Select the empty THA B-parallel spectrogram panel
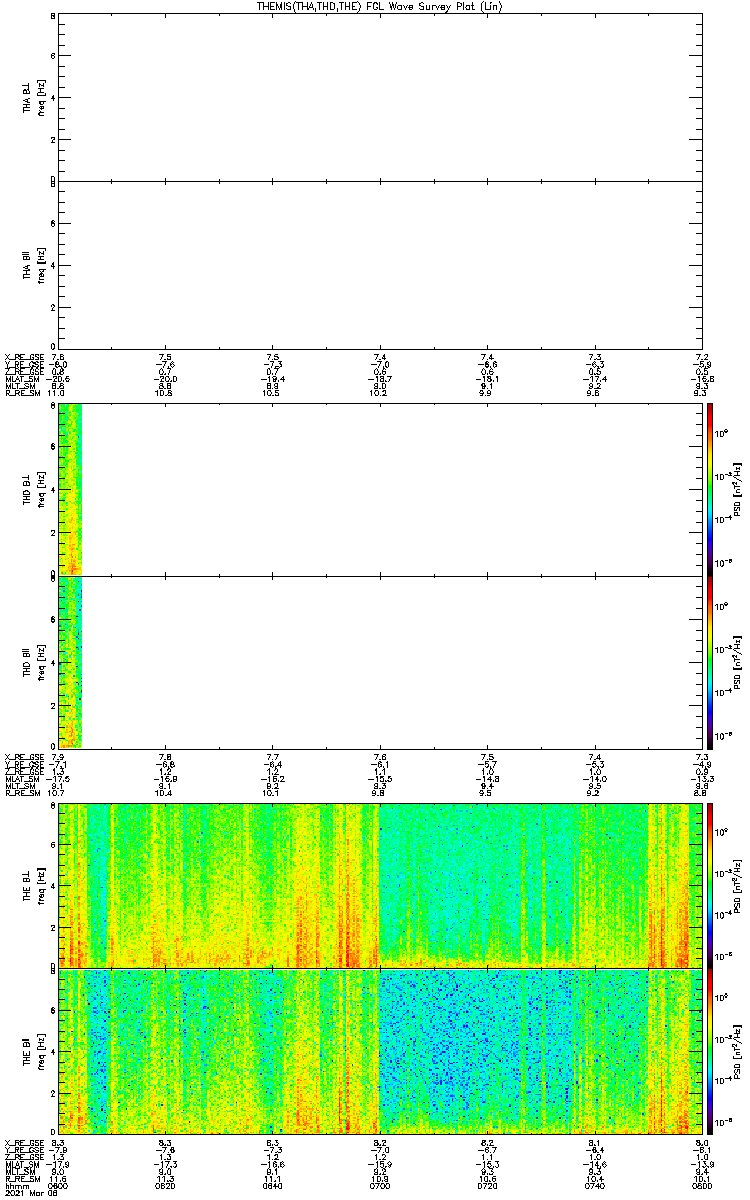The height and width of the screenshot is (1200, 750). click(380, 264)
